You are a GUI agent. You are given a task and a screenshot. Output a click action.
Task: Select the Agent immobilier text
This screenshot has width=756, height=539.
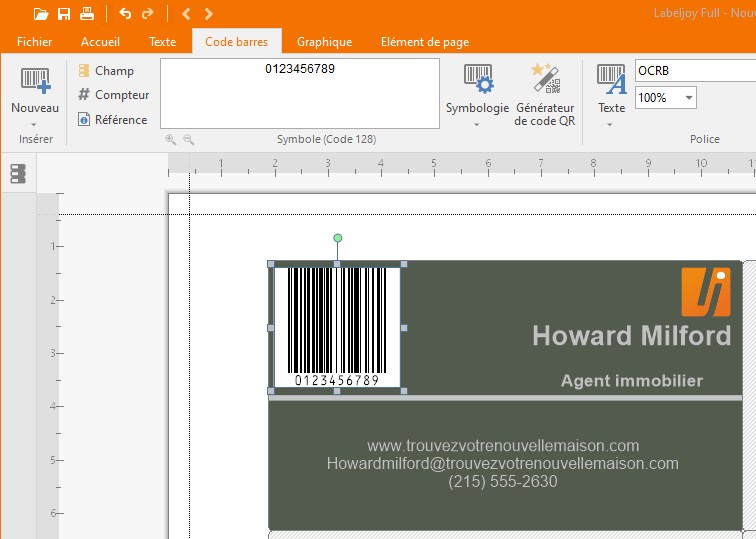pos(632,381)
